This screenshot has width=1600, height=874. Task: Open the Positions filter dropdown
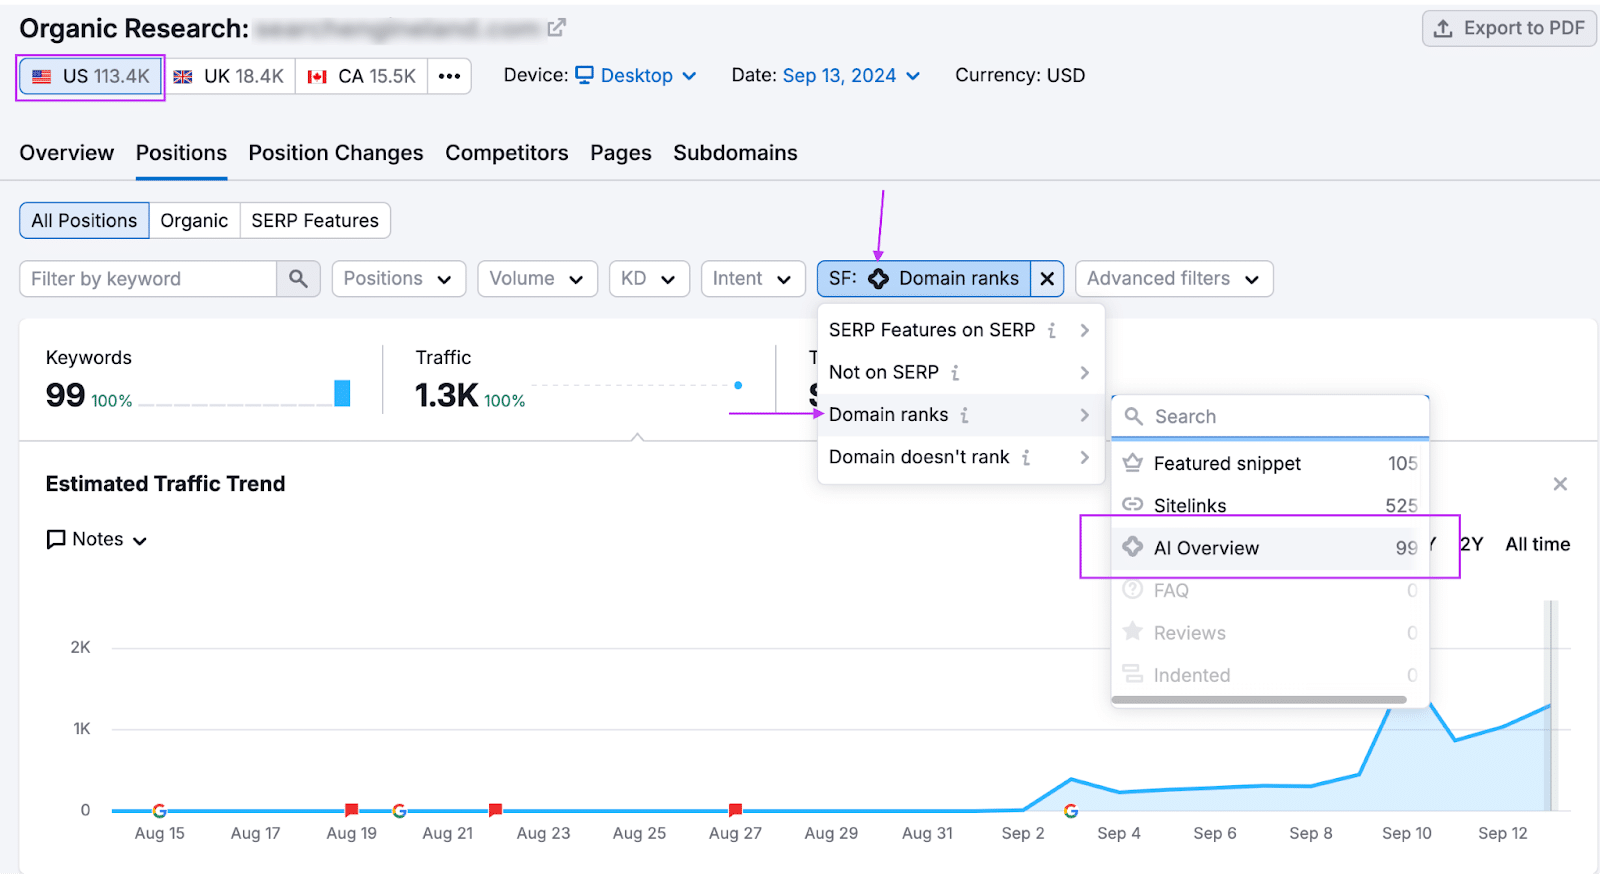399,279
